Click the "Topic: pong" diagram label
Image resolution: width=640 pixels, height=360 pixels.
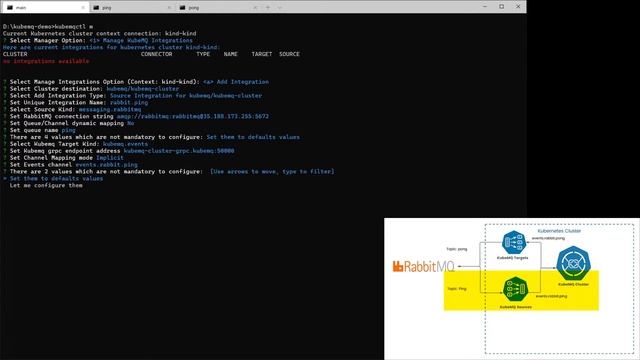pyautogui.click(x=457, y=249)
